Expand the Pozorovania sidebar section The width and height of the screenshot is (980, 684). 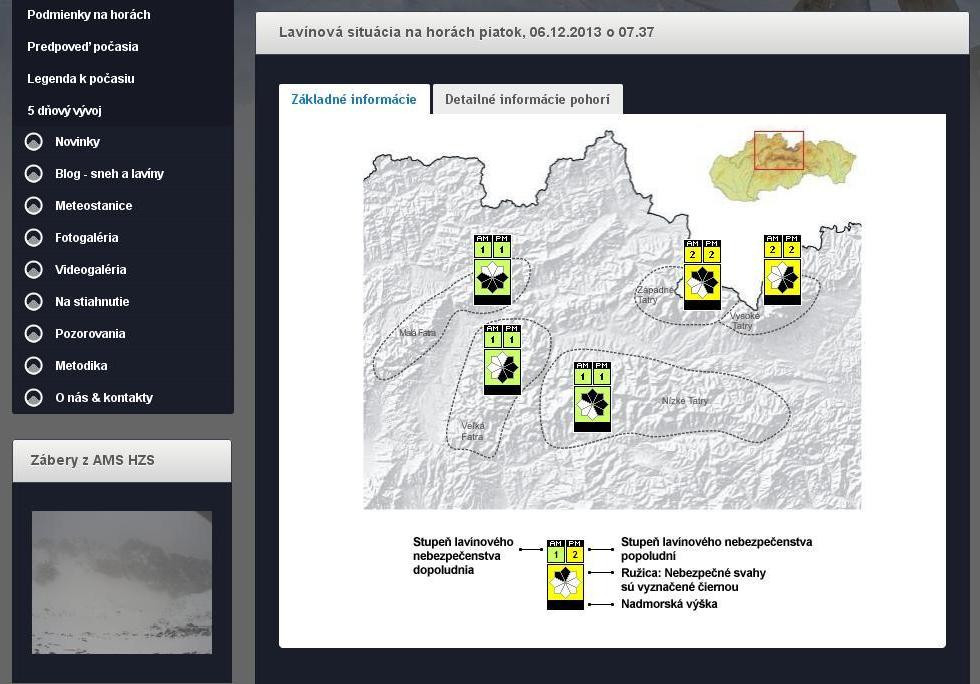(x=90, y=334)
